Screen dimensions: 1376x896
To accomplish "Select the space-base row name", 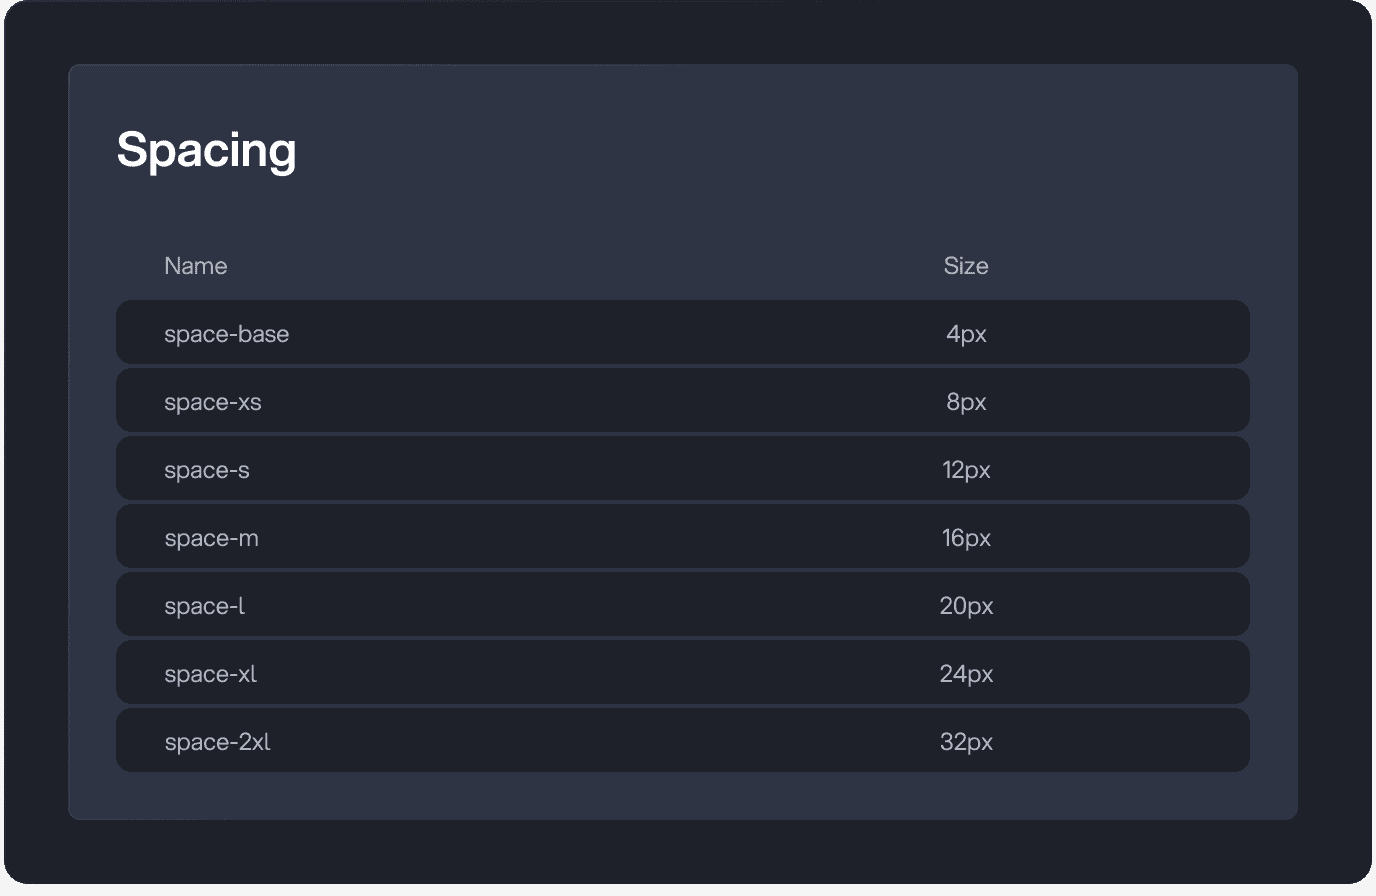I will [x=227, y=334].
